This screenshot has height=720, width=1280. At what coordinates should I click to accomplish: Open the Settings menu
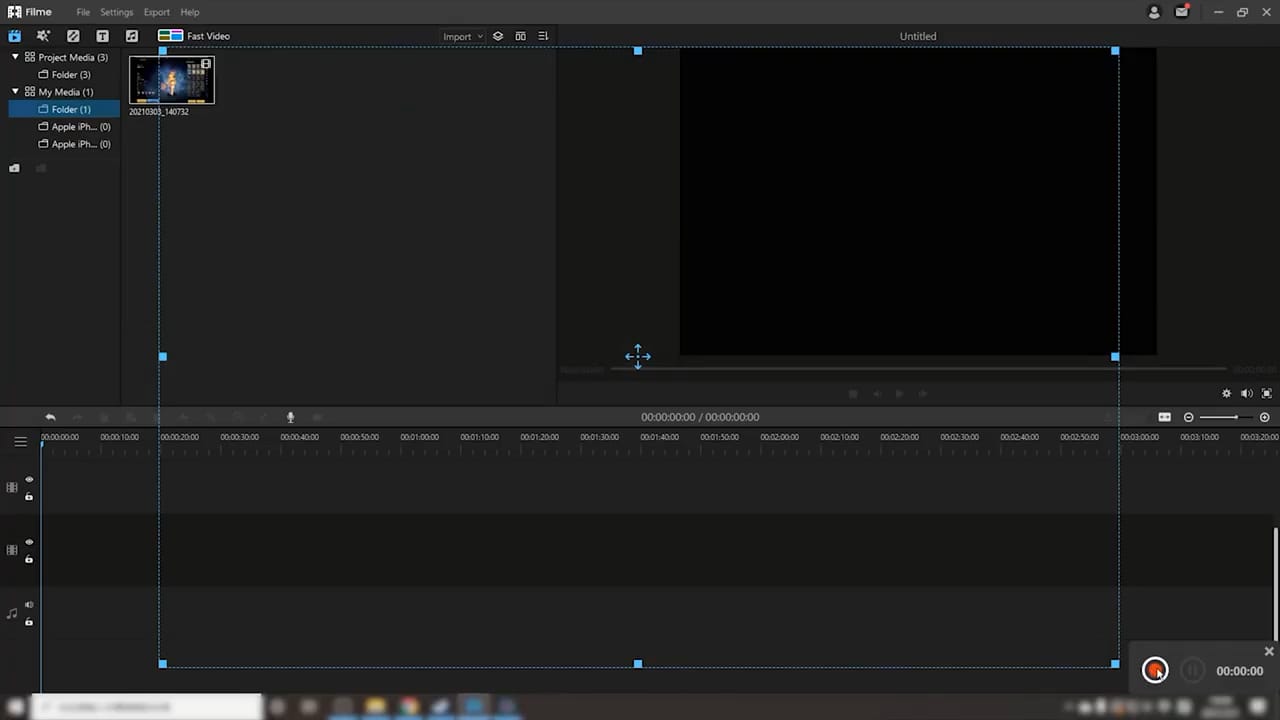(x=116, y=12)
